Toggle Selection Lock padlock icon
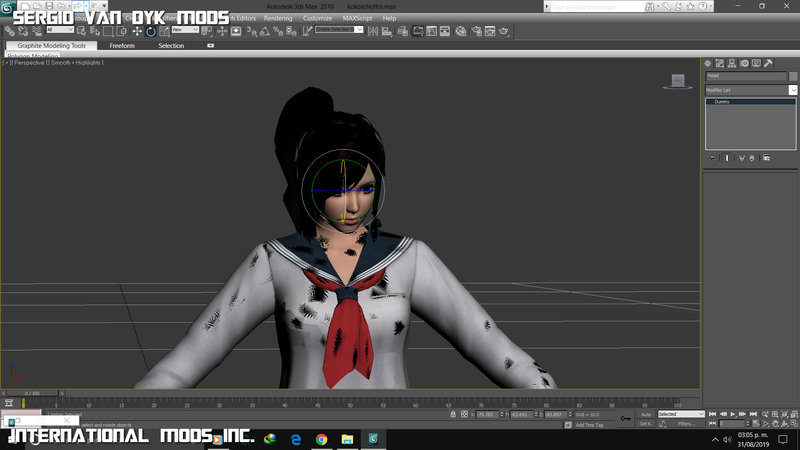This screenshot has width=800, height=450. (453, 414)
